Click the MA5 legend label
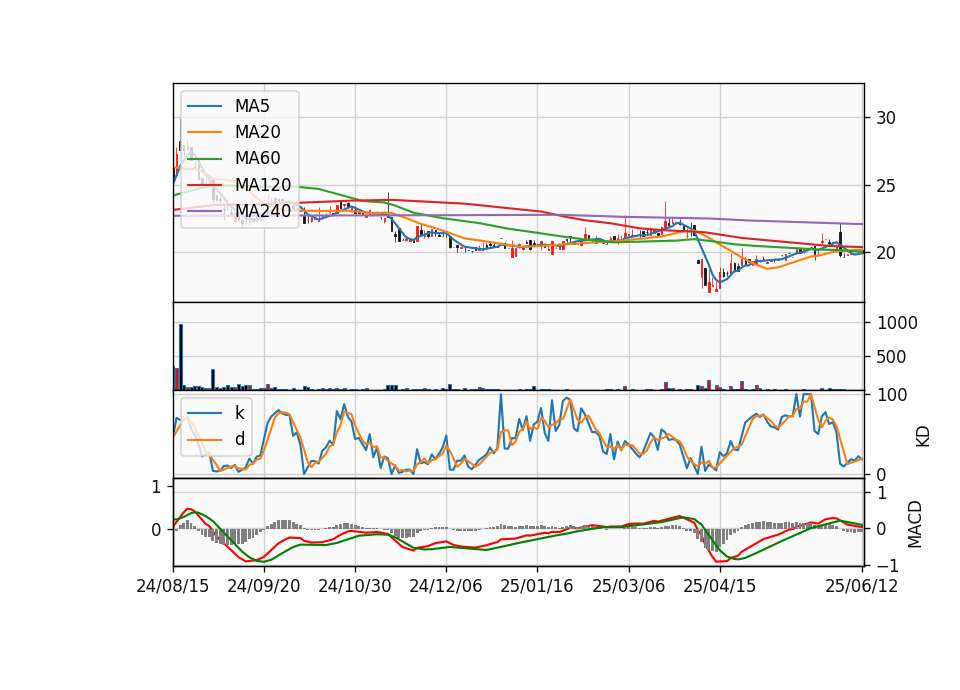The width and height of the screenshot is (960, 690). pyautogui.click(x=252, y=106)
